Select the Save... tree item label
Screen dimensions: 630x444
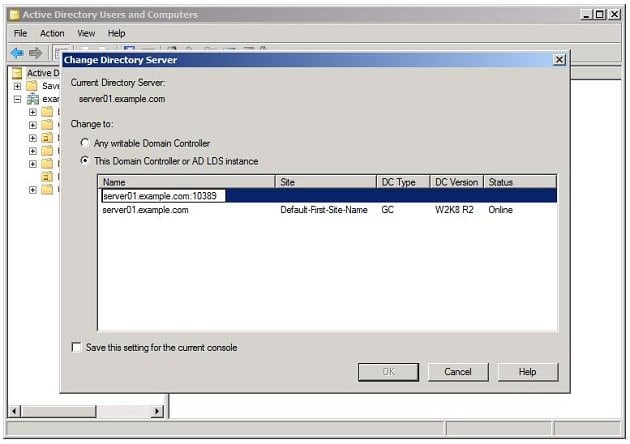(51, 86)
